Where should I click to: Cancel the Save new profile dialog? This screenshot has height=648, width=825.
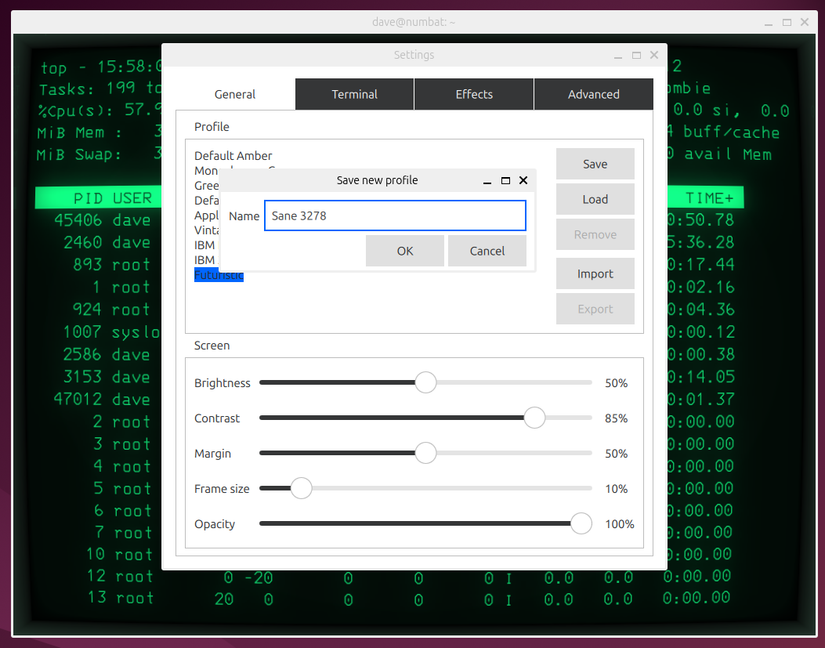click(x=487, y=251)
